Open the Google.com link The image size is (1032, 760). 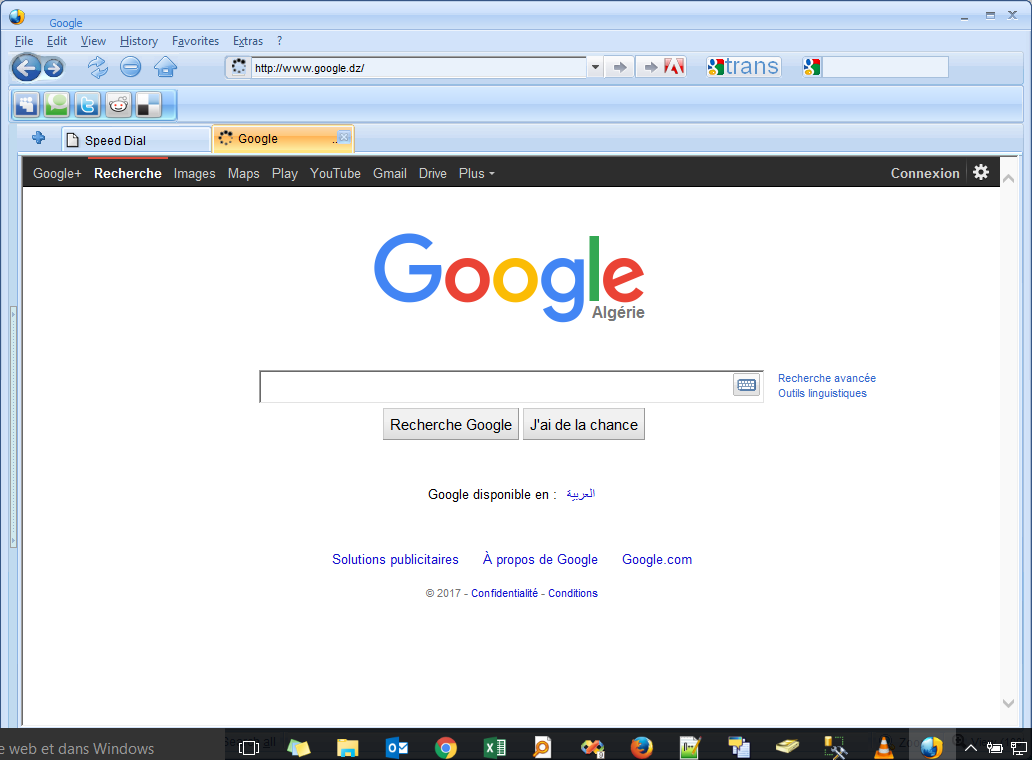click(x=657, y=559)
